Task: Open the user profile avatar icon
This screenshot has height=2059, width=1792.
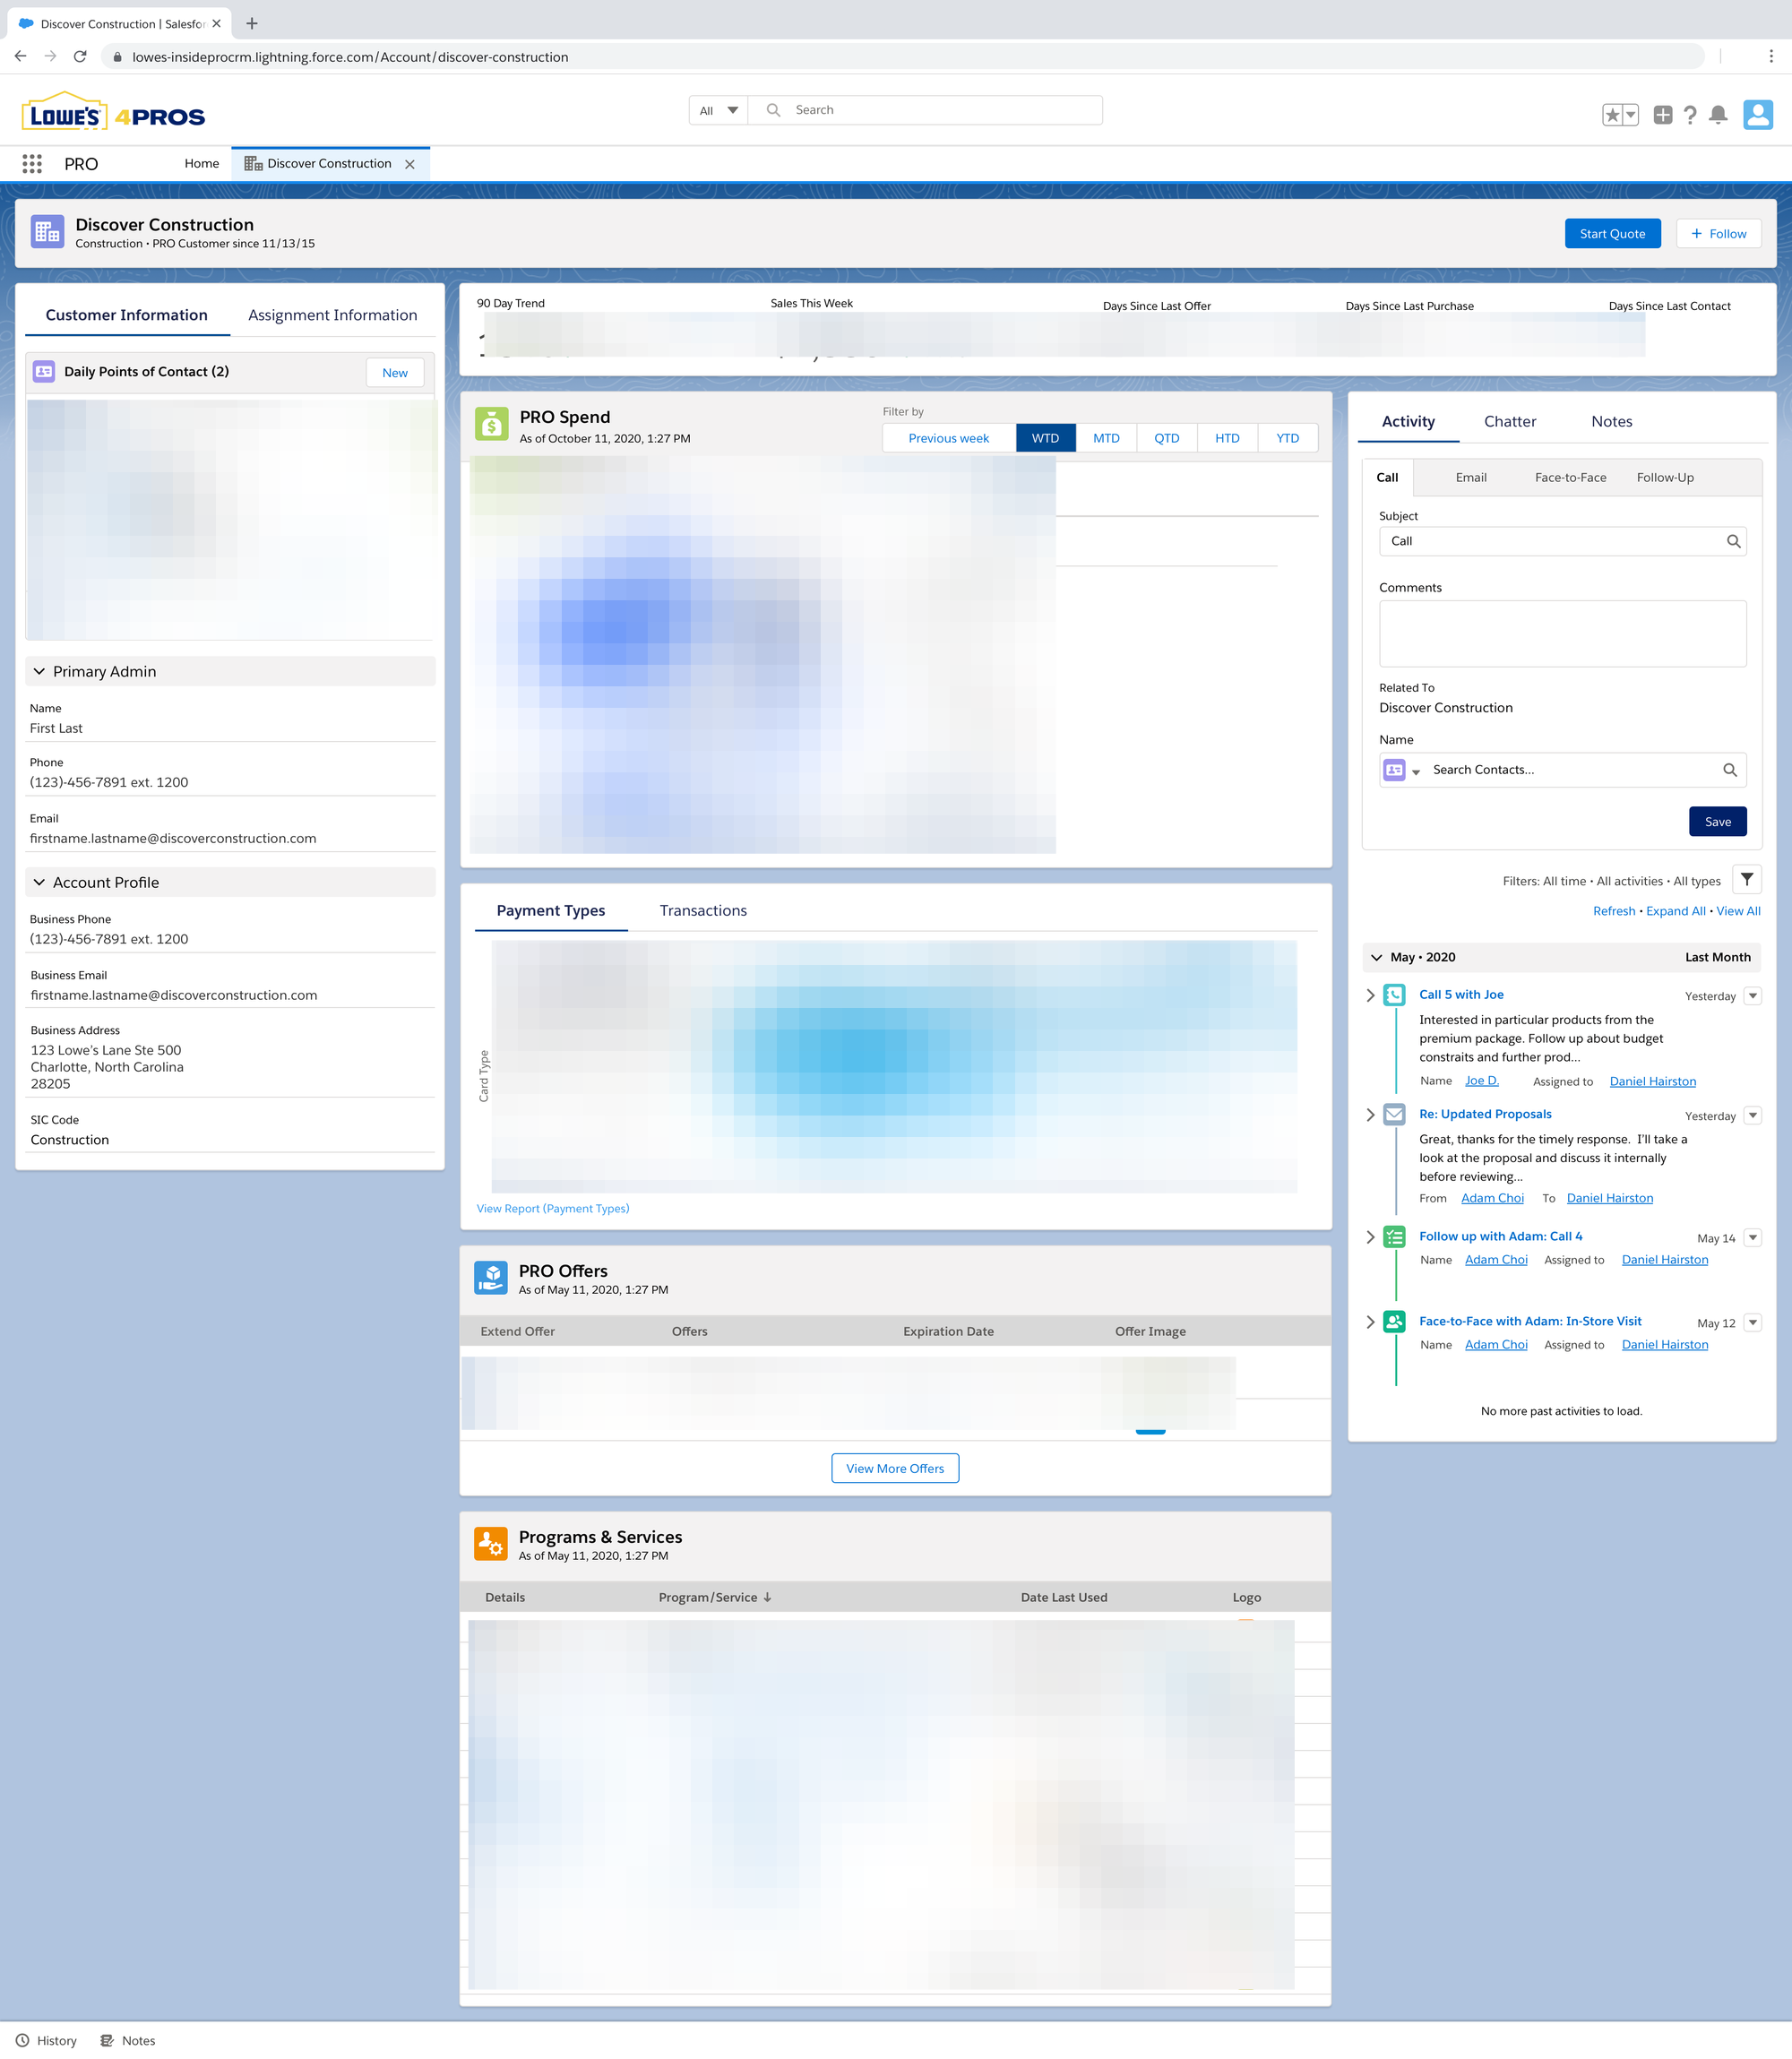Action: click(x=1757, y=115)
